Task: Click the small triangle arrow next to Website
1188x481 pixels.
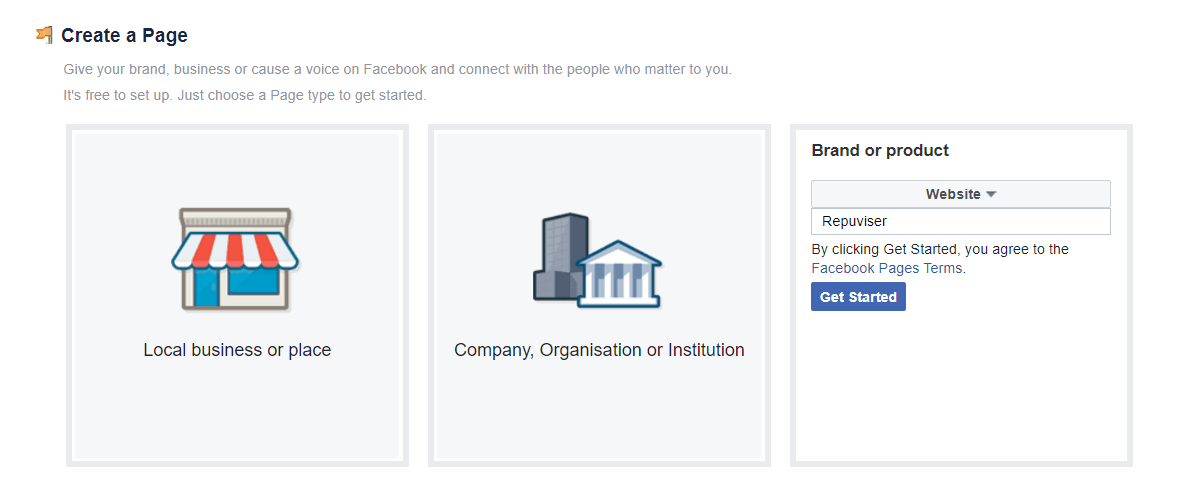Action: pyautogui.click(x=992, y=195)
